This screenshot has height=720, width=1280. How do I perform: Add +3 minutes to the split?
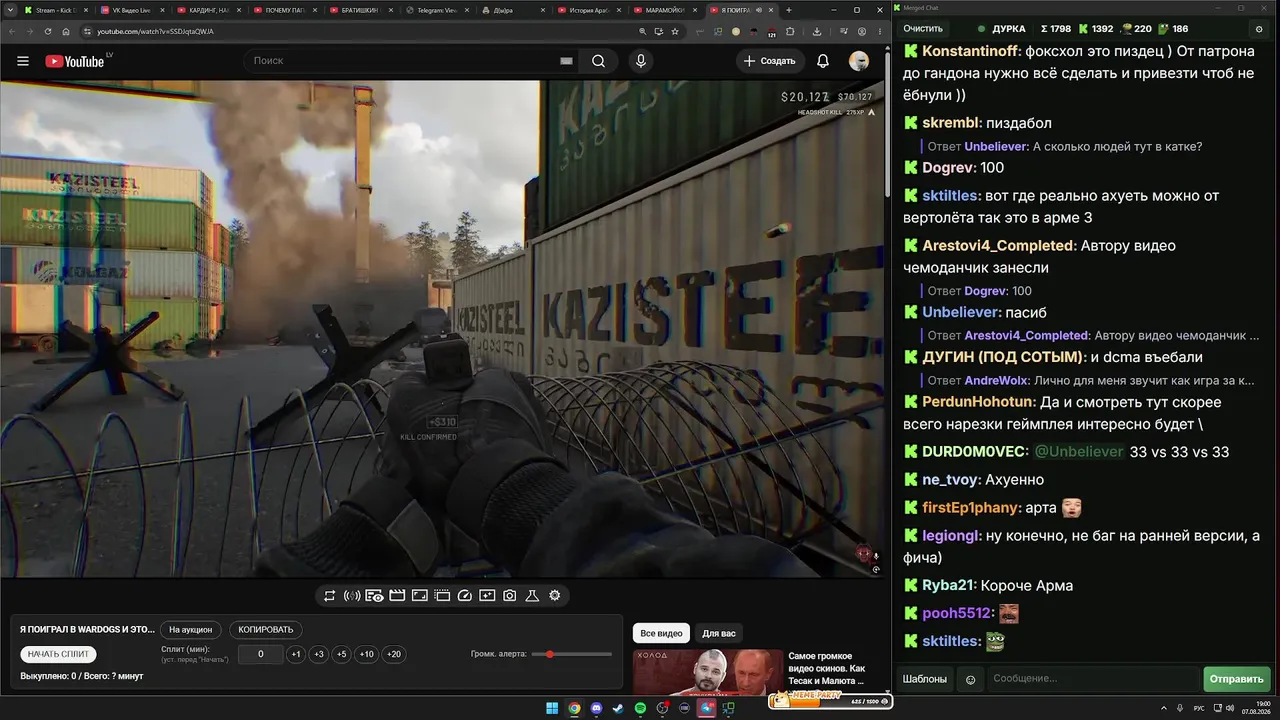coord(319,654)
